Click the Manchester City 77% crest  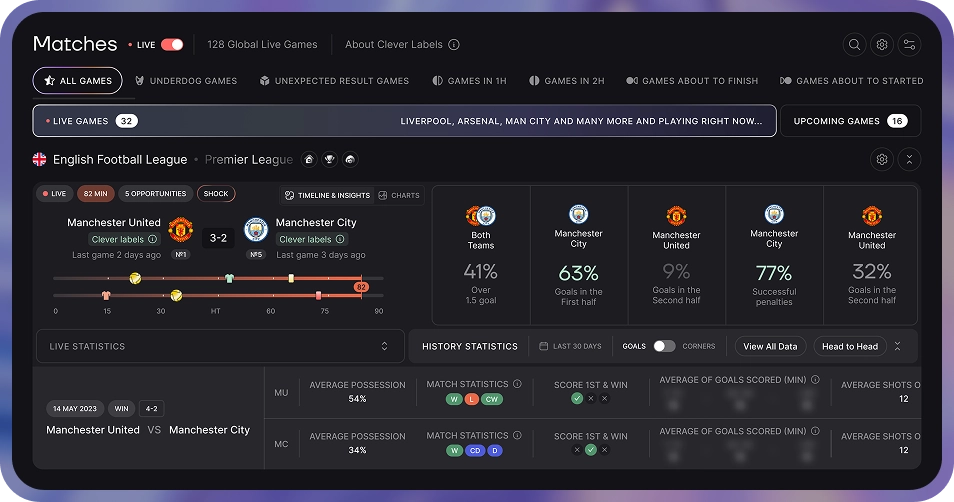pyautogui.click(x=774, y=214)
